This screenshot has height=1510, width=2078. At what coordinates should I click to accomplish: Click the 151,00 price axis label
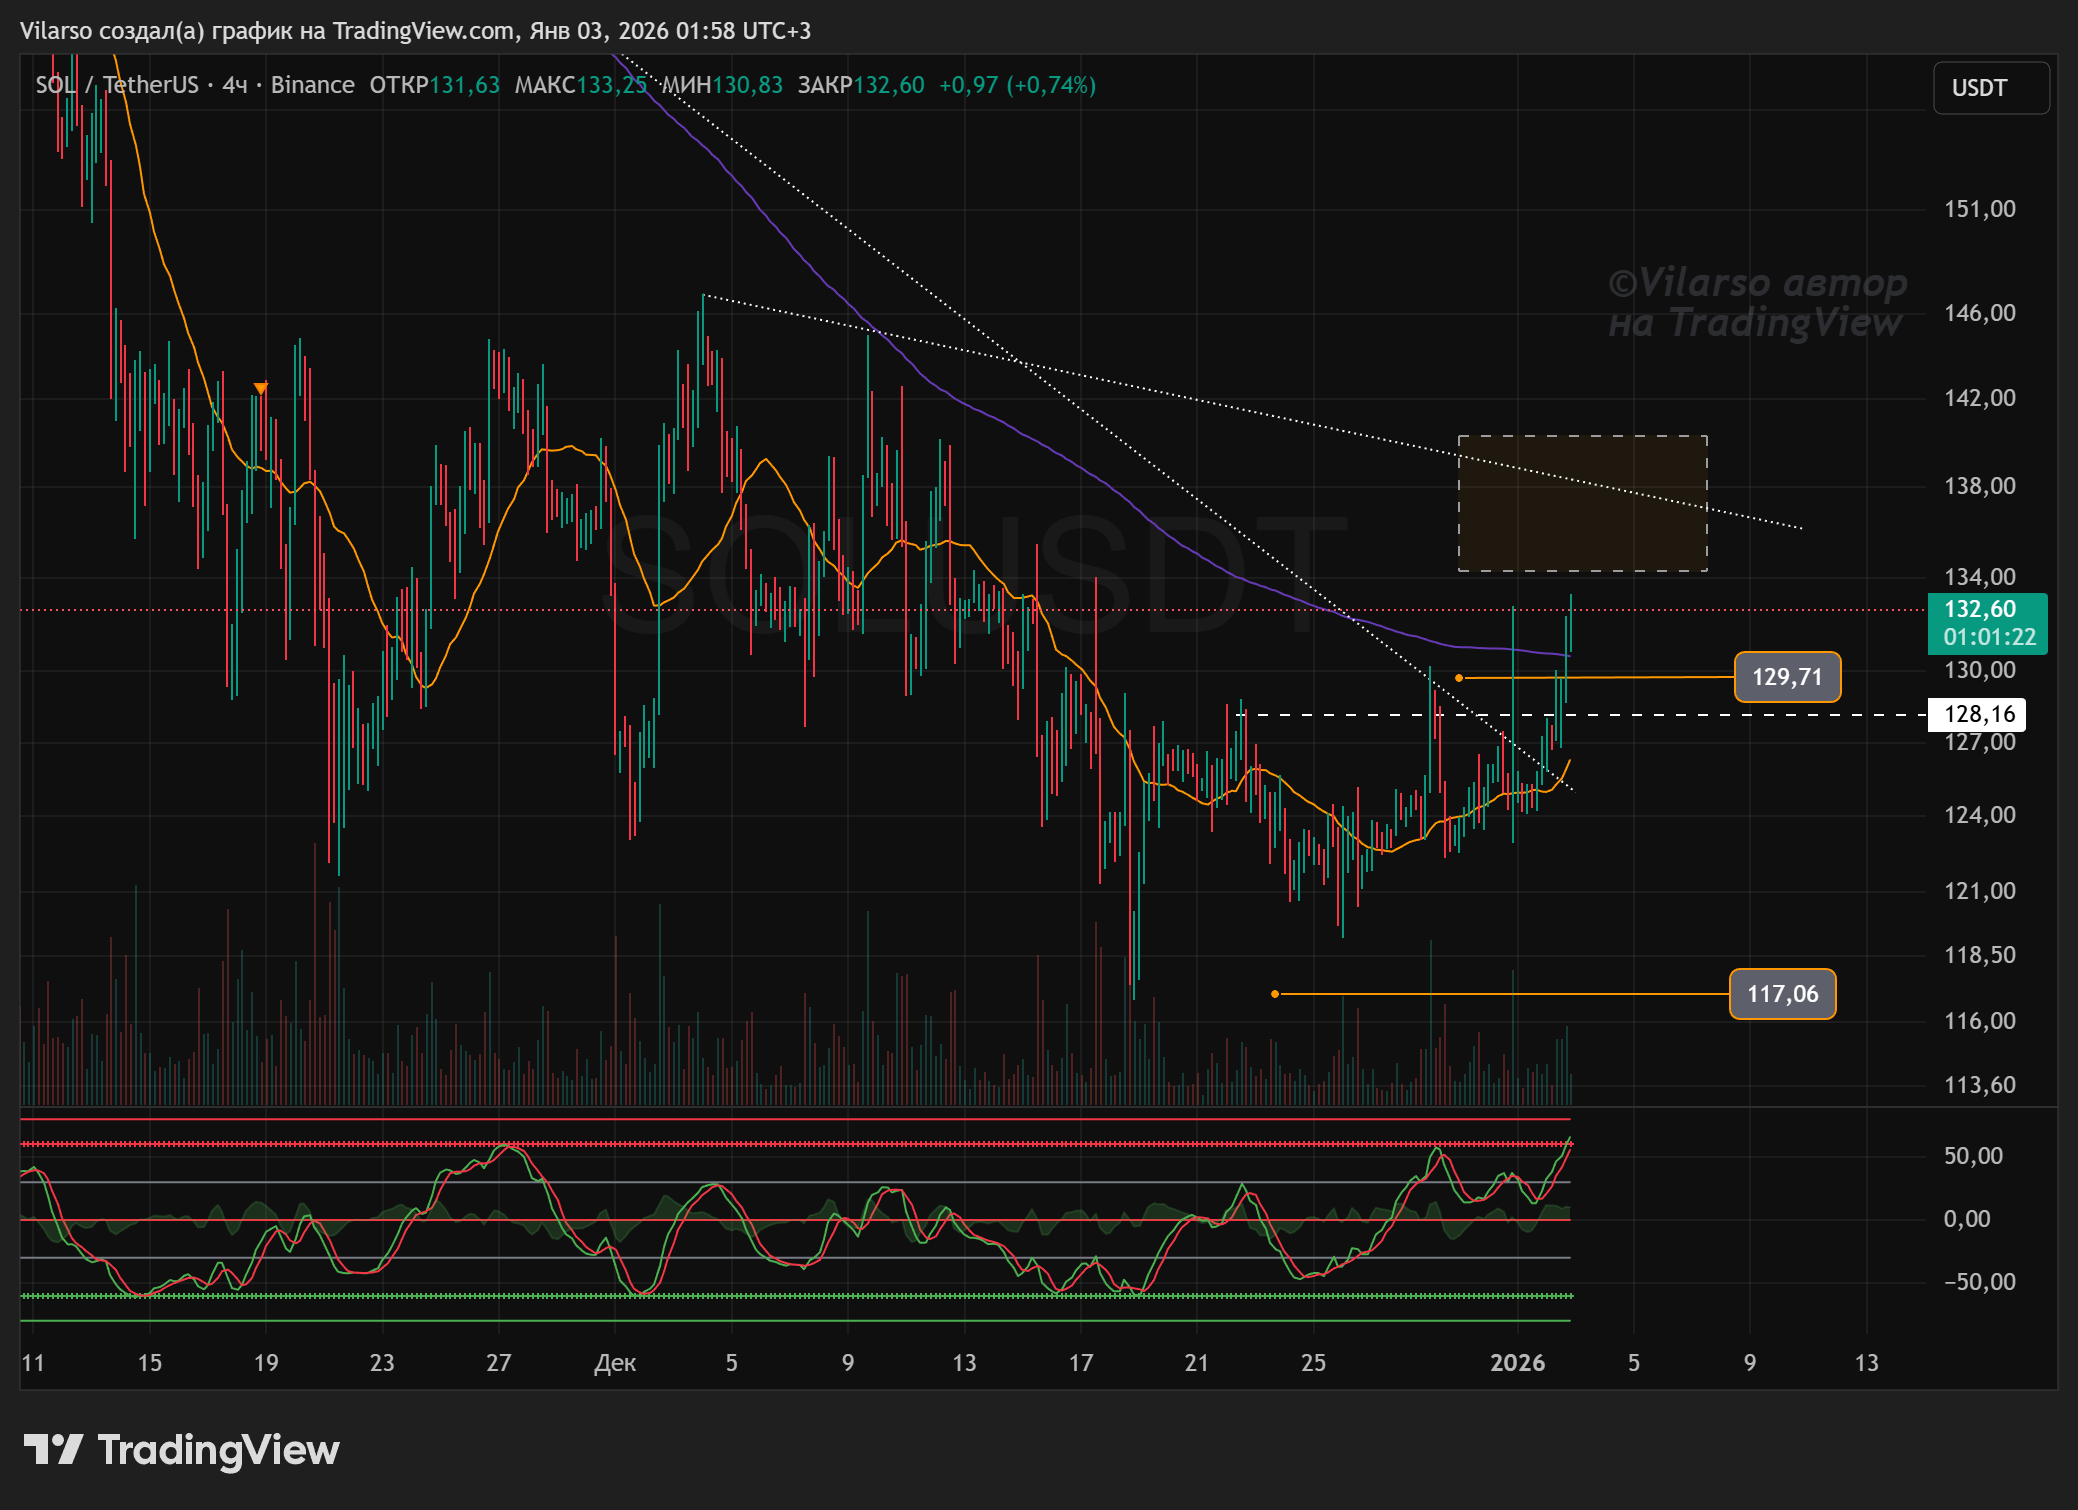[1979, 209]
